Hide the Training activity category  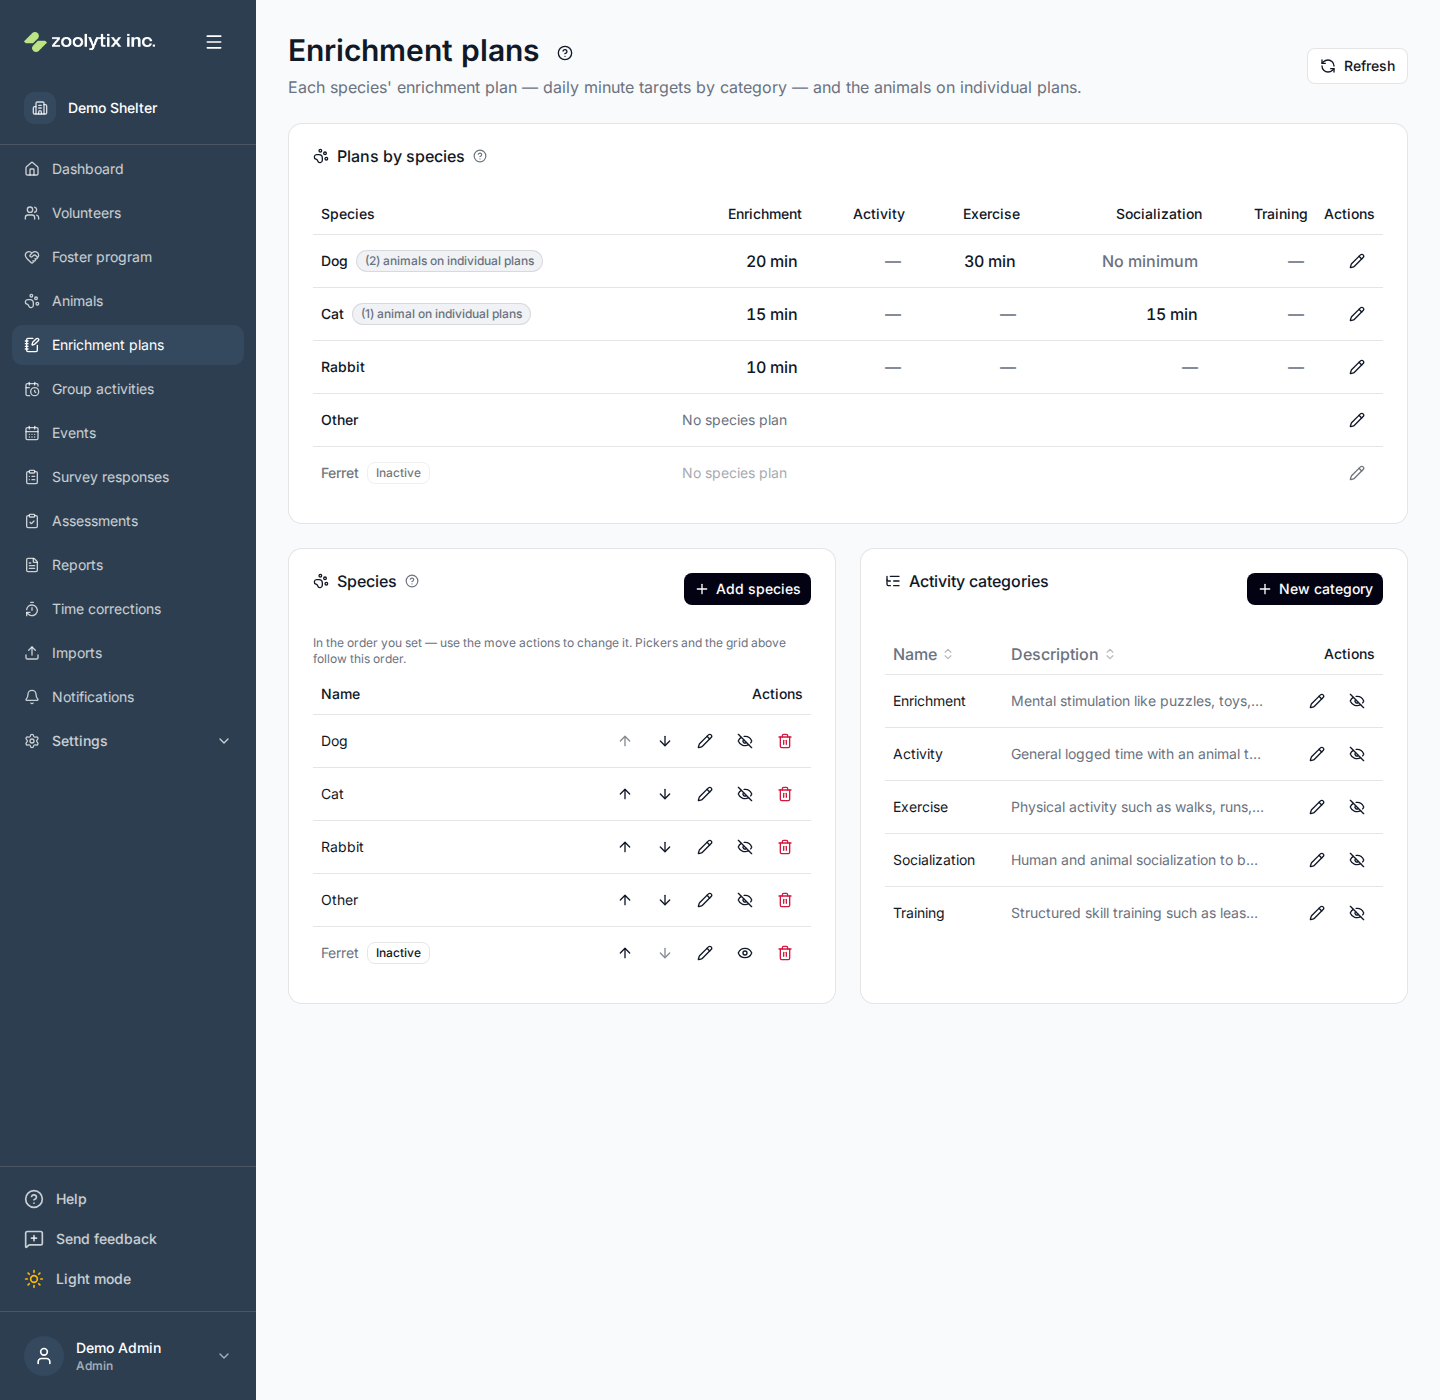[x=1357, y=913]
